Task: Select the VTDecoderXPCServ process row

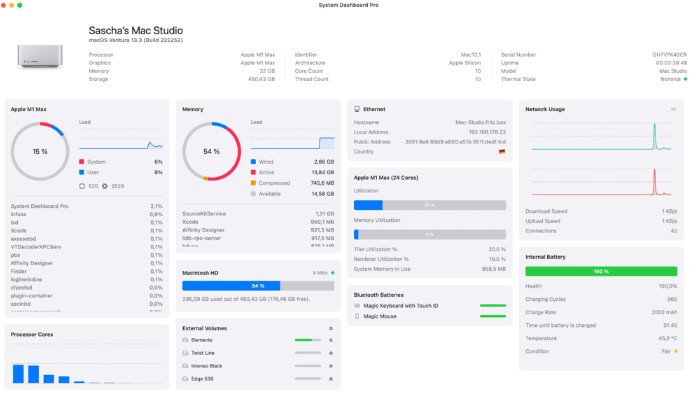Action: (x=87, y=247)
